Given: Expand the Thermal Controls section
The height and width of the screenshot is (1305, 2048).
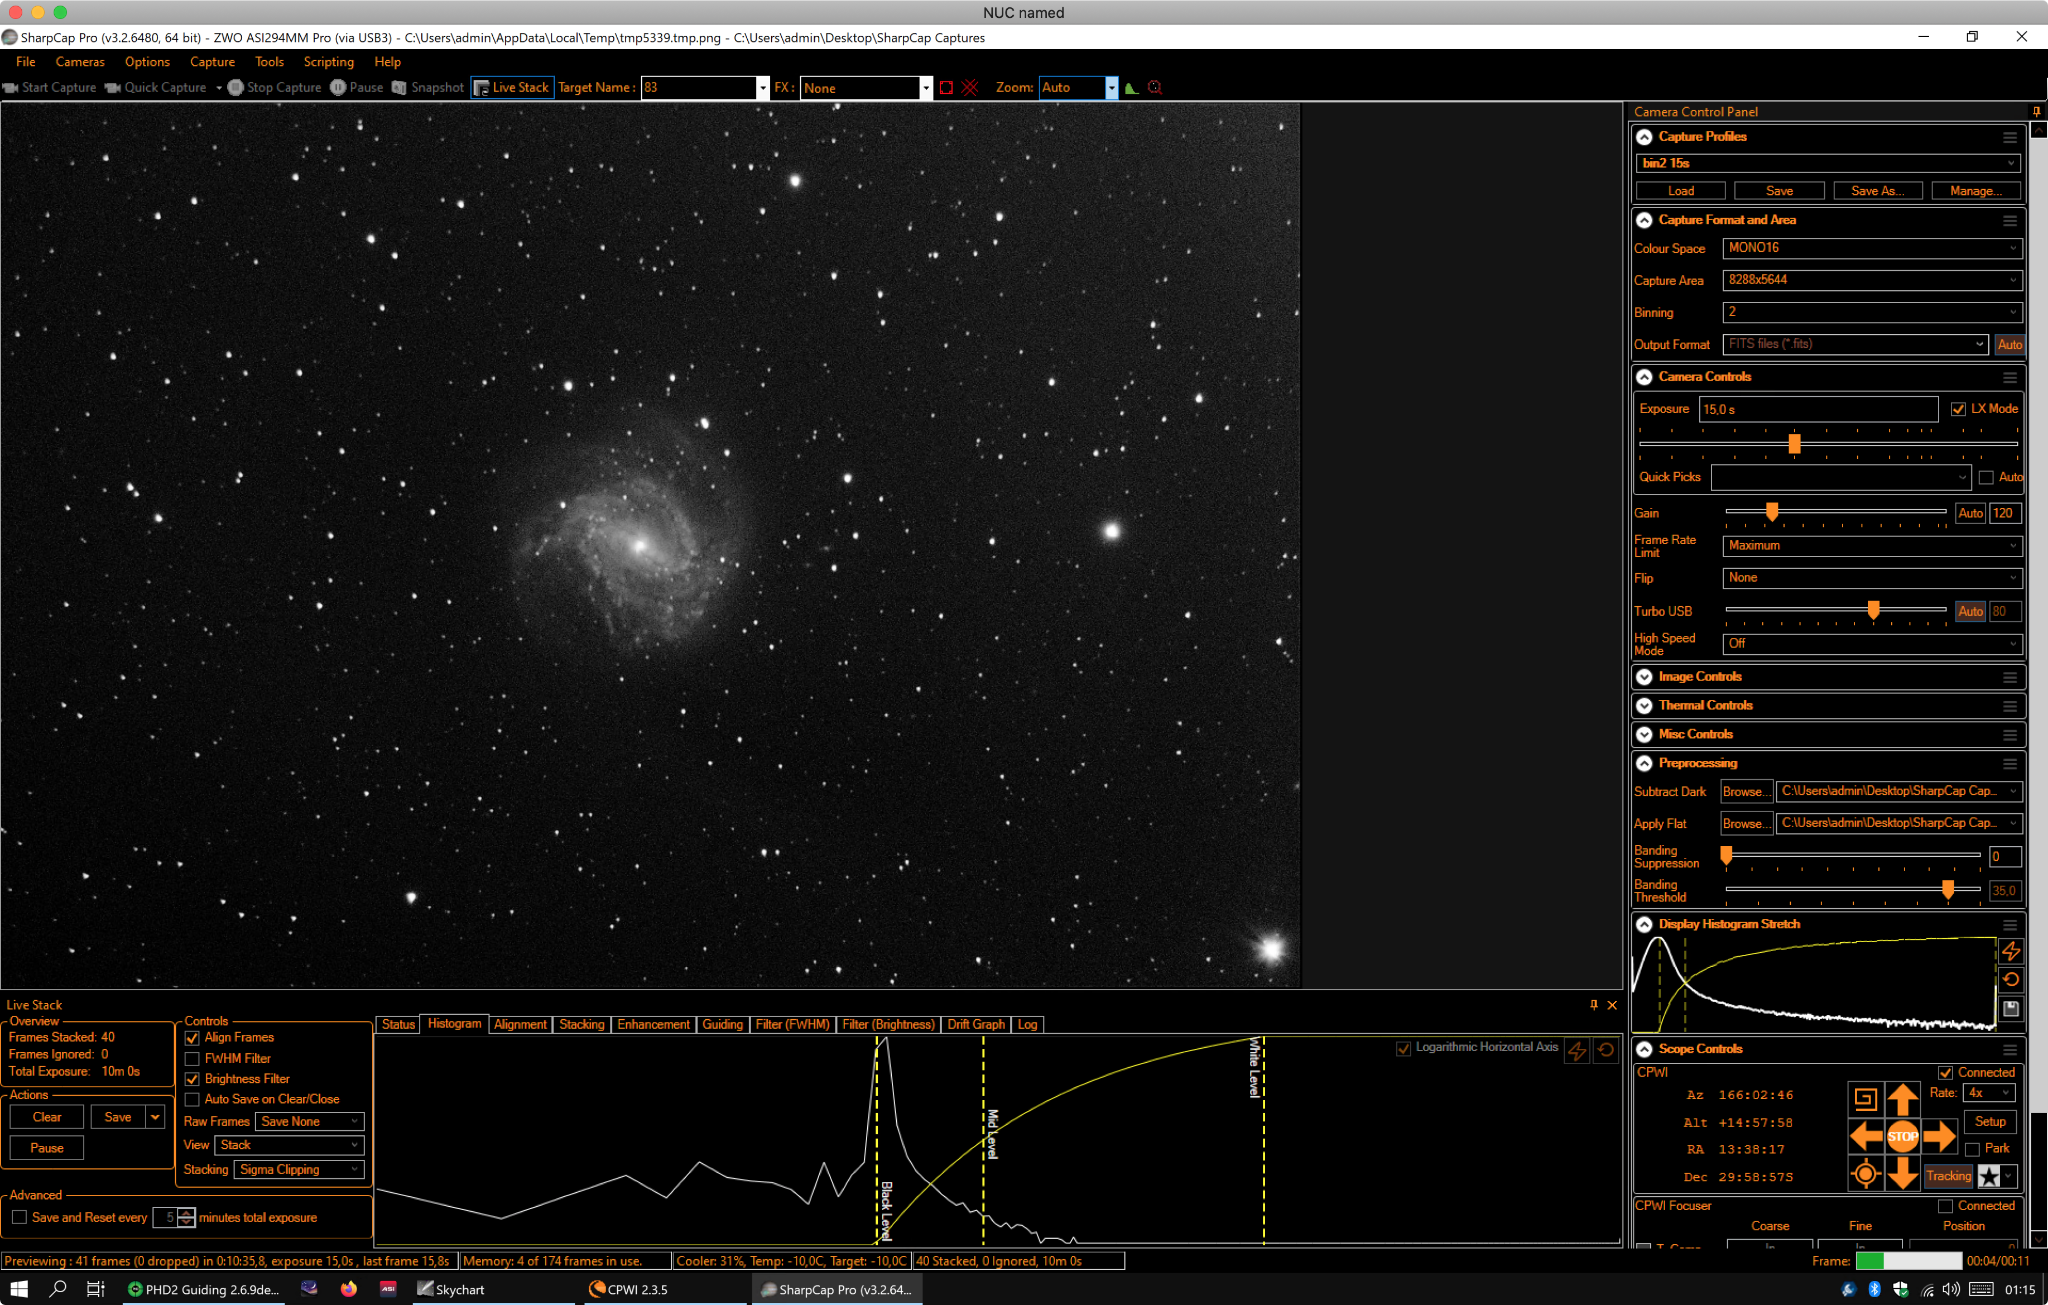Looking at the screenshot, I should 1644,706.
